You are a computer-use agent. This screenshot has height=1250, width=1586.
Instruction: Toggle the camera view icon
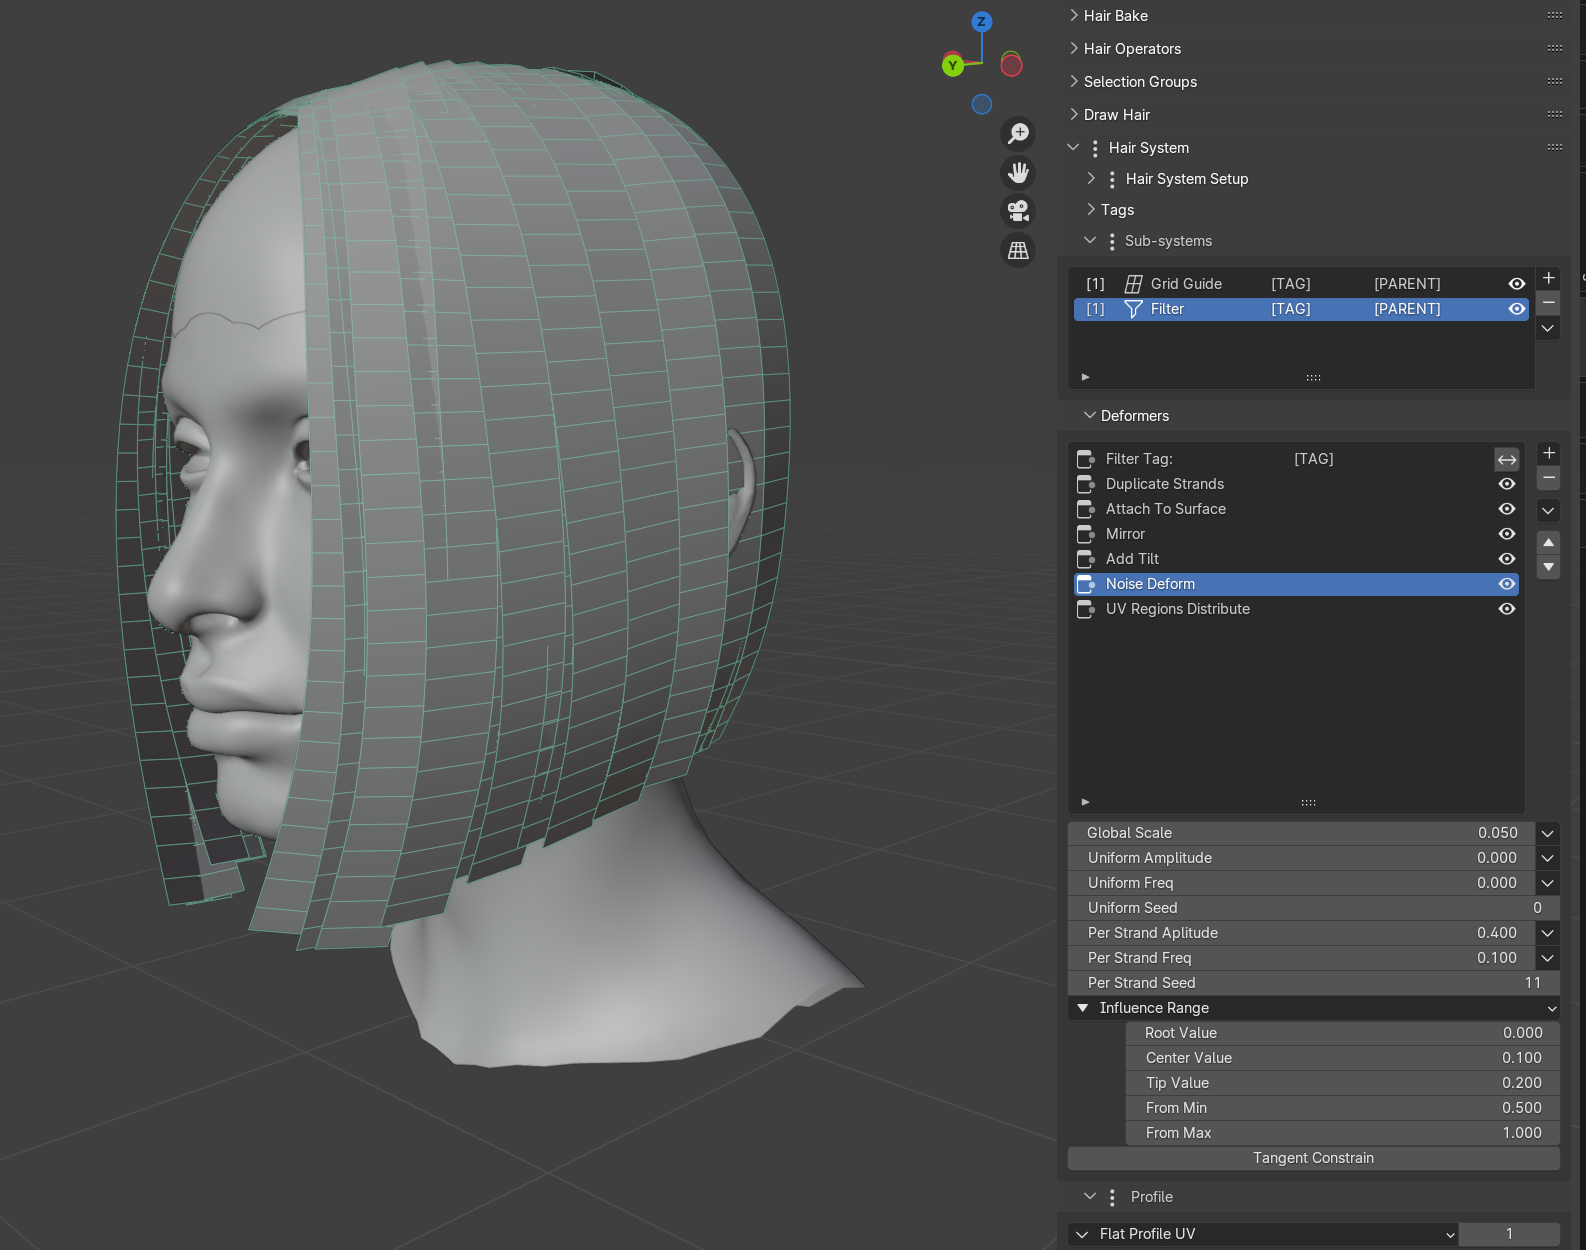click(x=1018, y=211)
